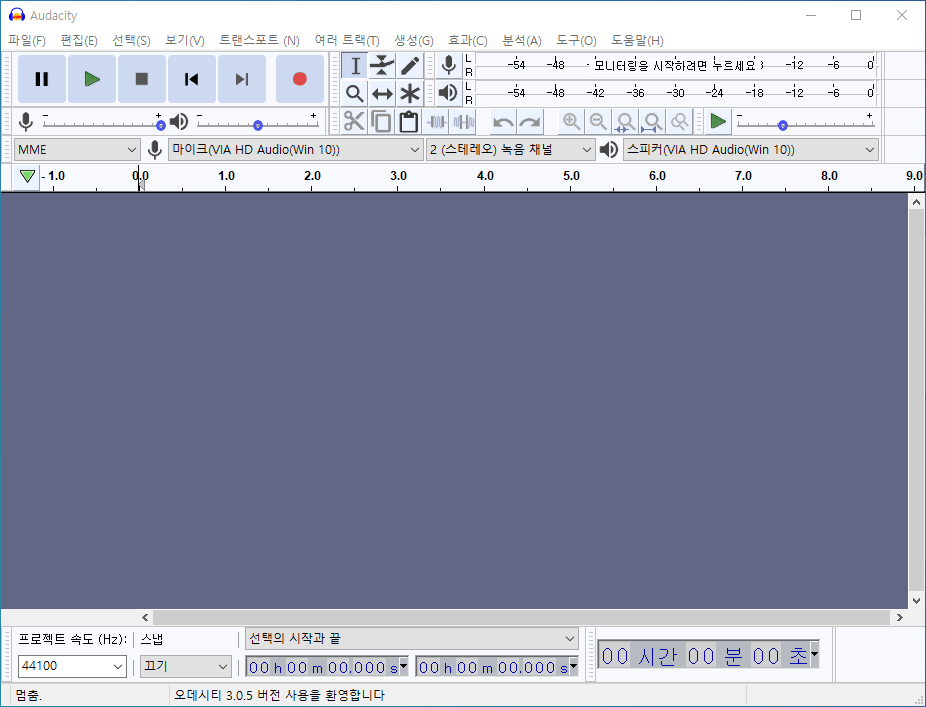Select the Multi-tool asterisk icon

coord(410,93)
